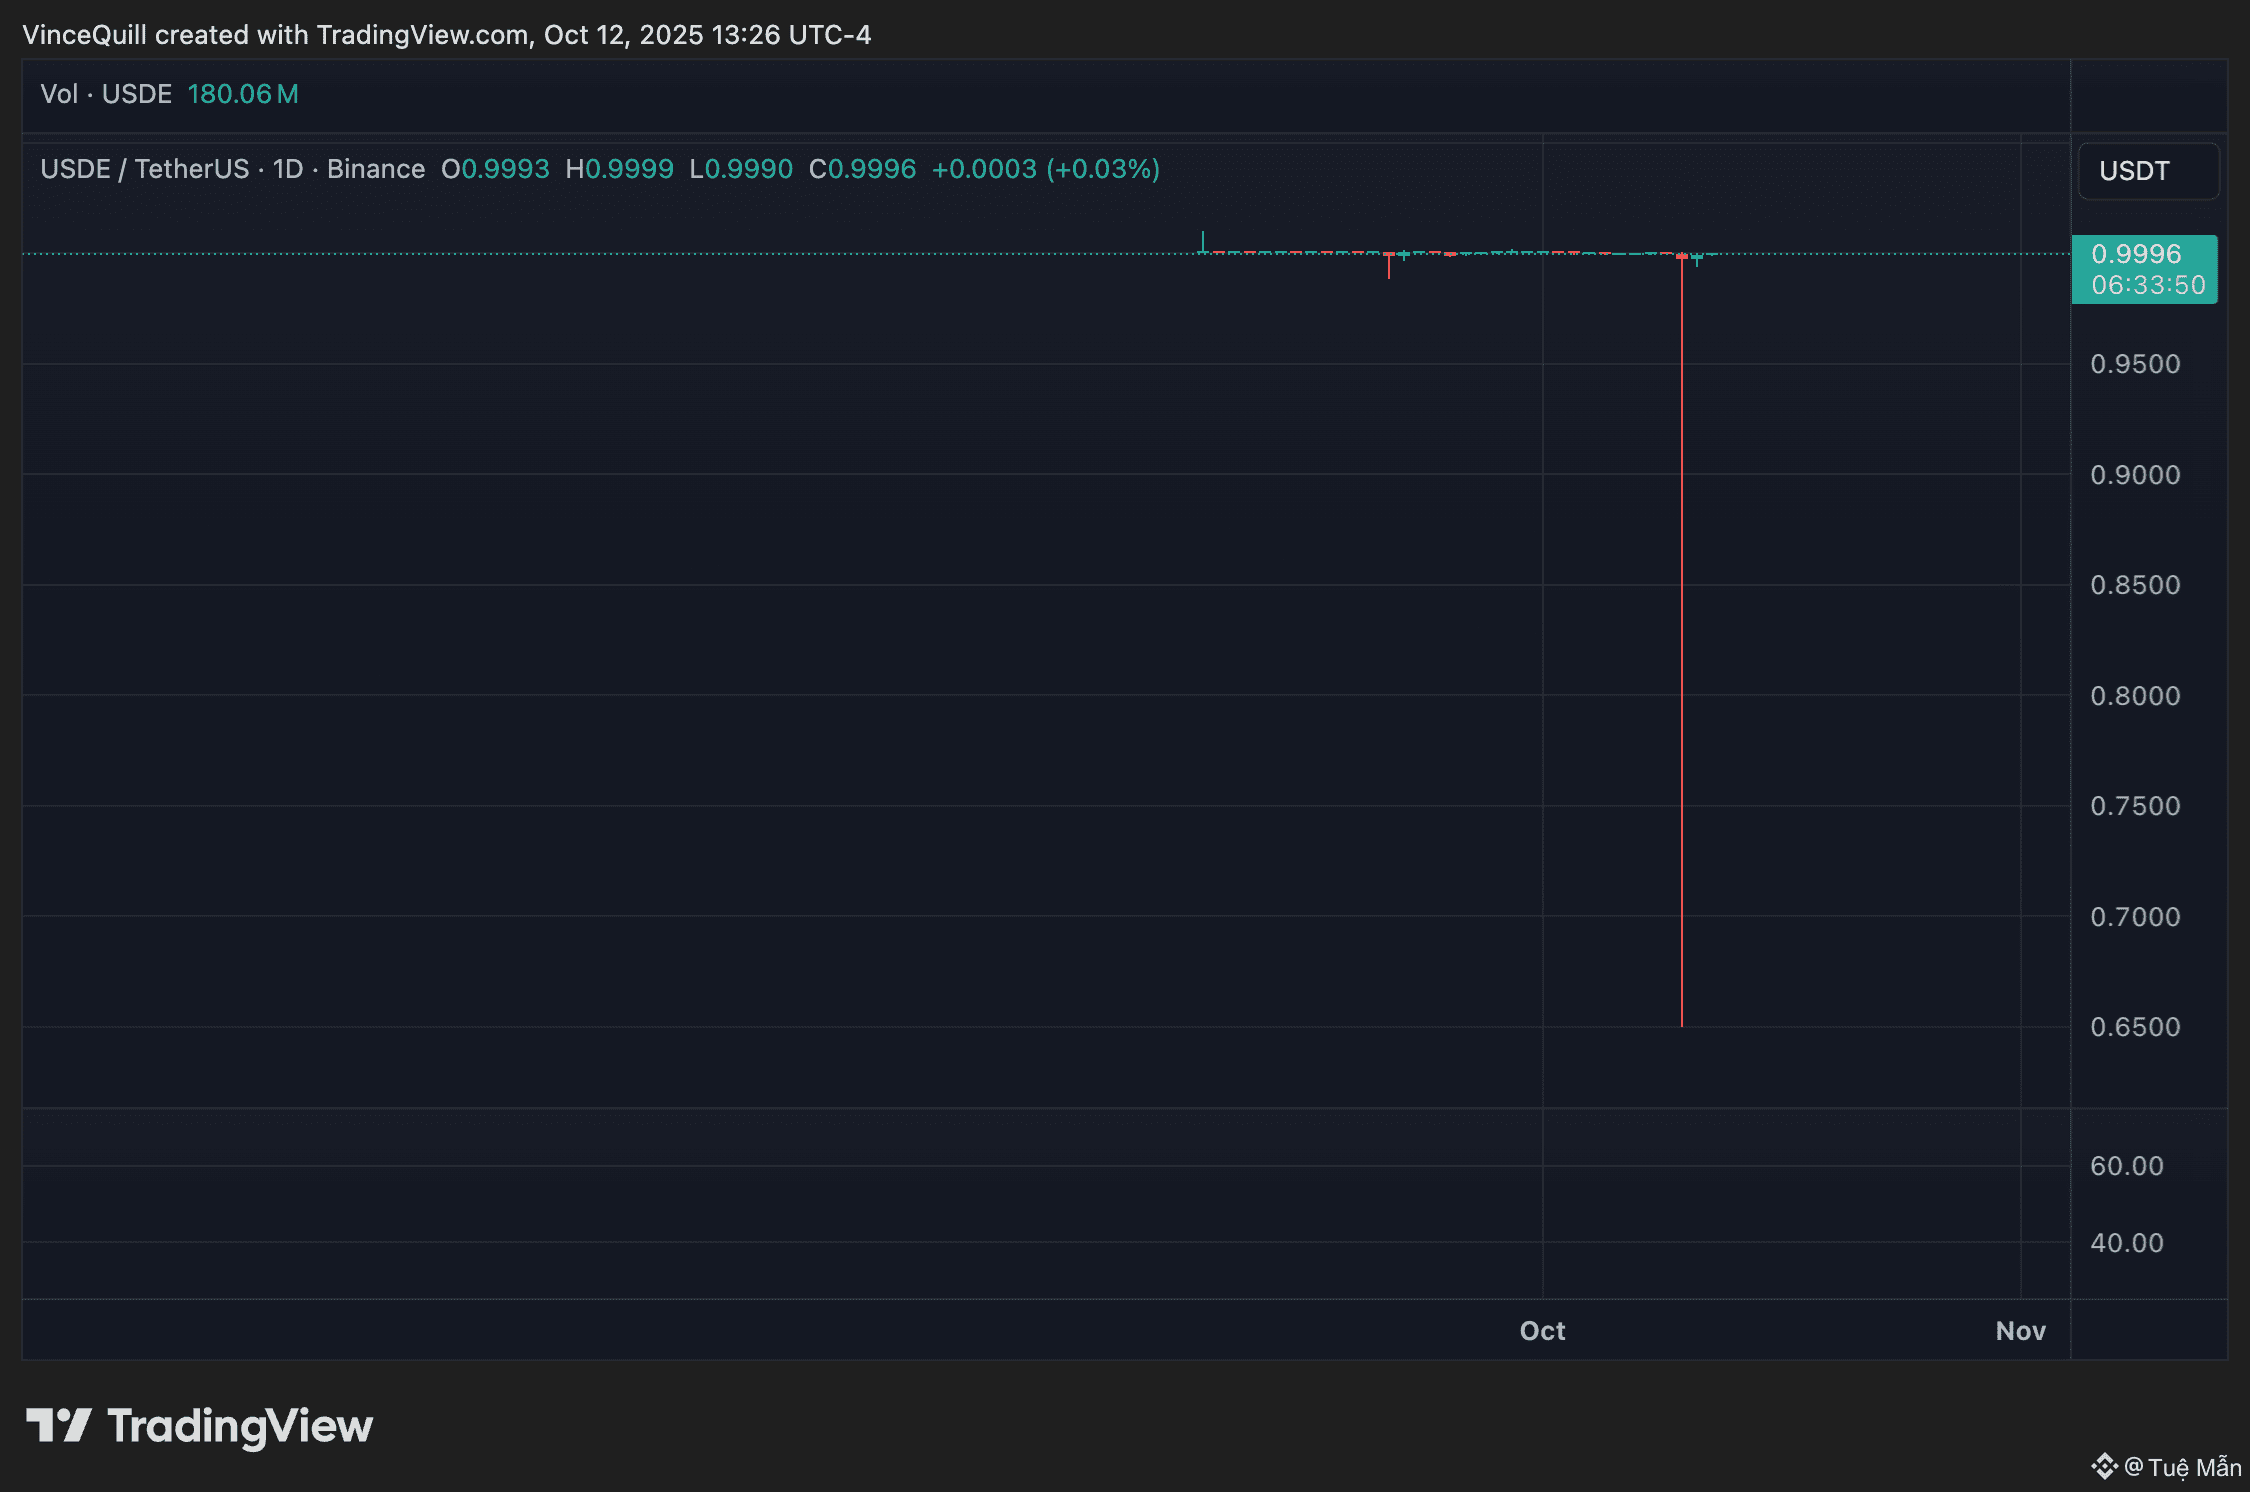Click the small green candle after the crash
The height and width of the screenshot is (1492, 2250).
point(1697,259)
